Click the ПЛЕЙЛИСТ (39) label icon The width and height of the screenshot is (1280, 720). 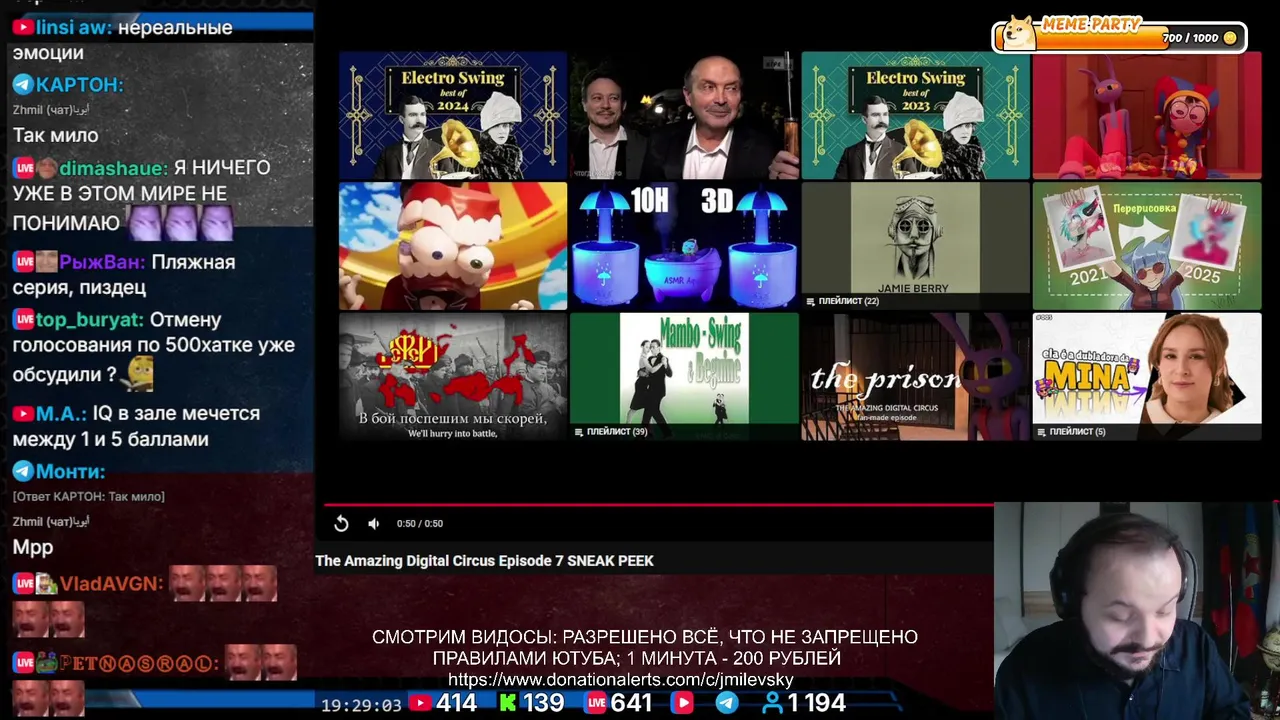point(579,432)
